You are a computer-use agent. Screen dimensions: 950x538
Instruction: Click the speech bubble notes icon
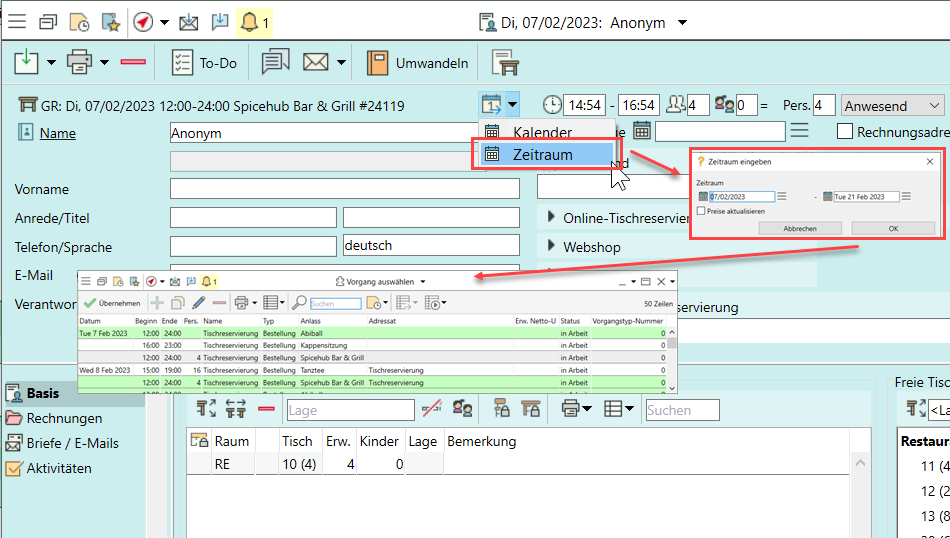[275, 63]
